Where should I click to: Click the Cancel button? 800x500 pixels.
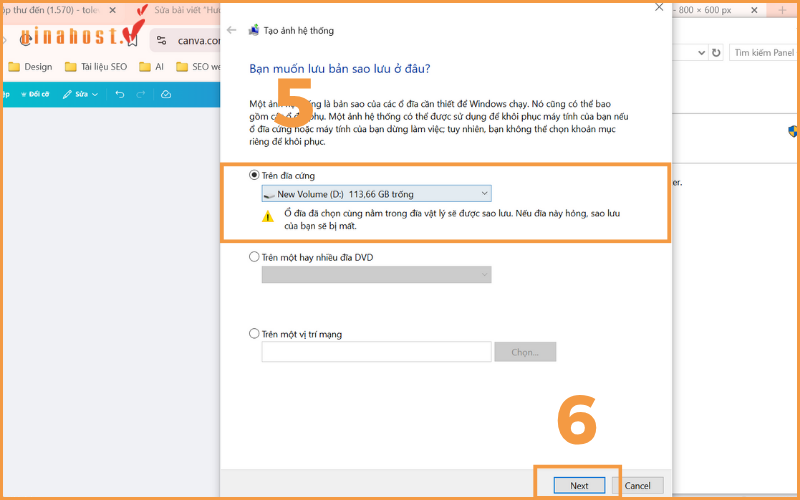tap(637, 485)
